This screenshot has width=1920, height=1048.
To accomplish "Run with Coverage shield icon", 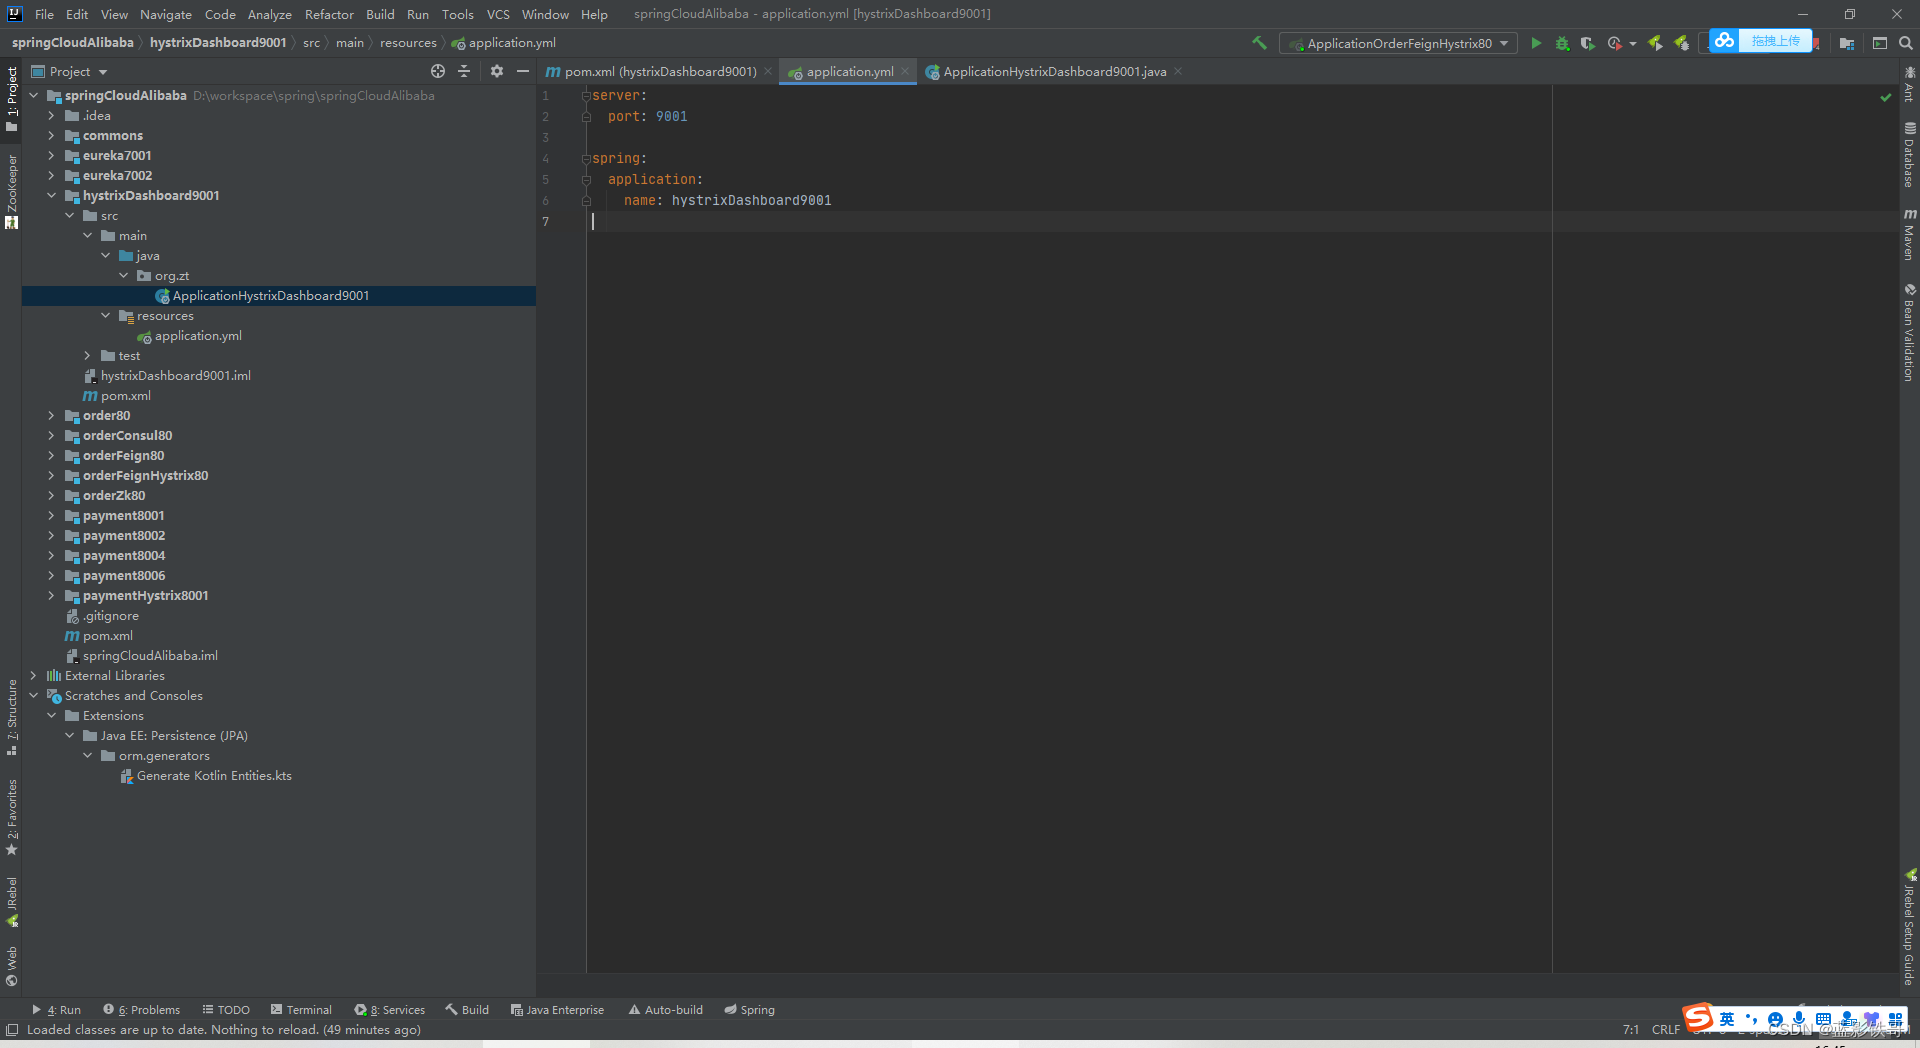I will click(x=1588, y=43).
